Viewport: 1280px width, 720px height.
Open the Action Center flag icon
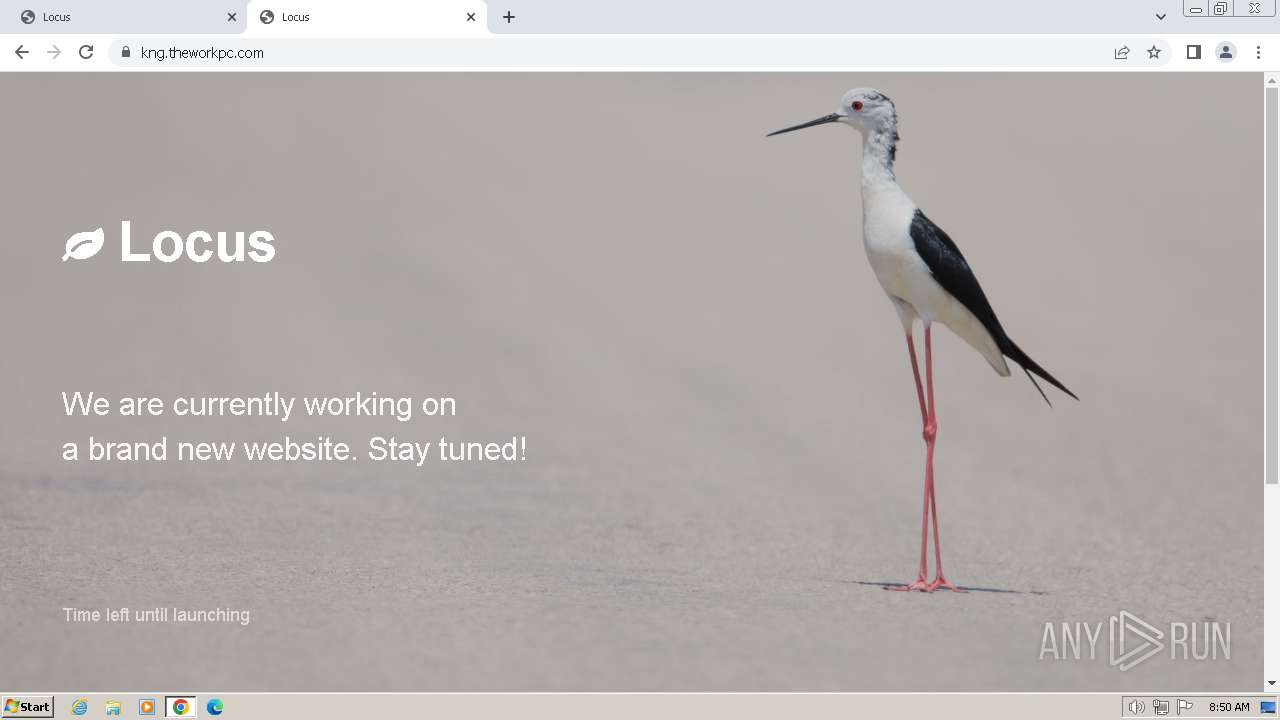(1185, 707)
